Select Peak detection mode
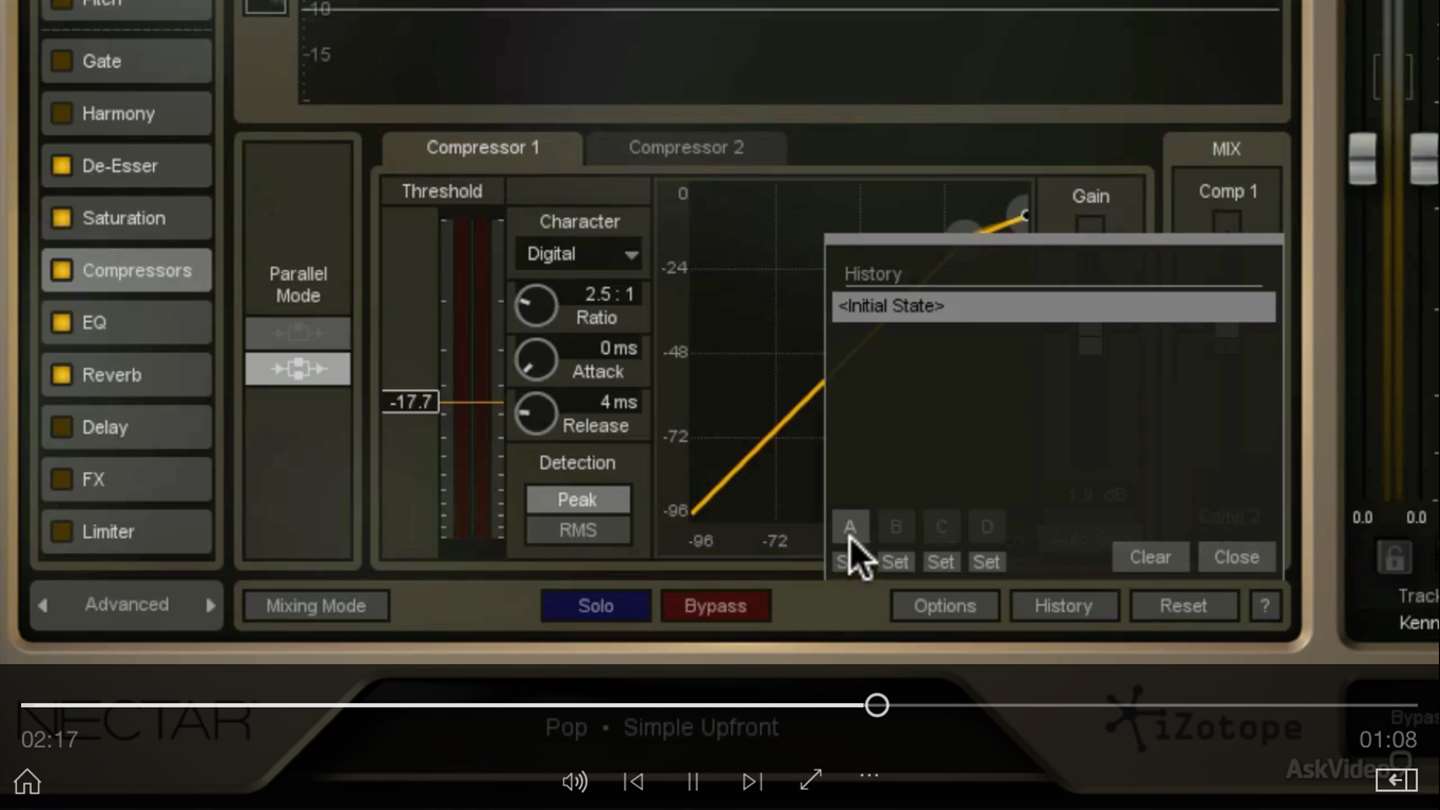This screenshot has width=1440, height=810. pos(578,499)
